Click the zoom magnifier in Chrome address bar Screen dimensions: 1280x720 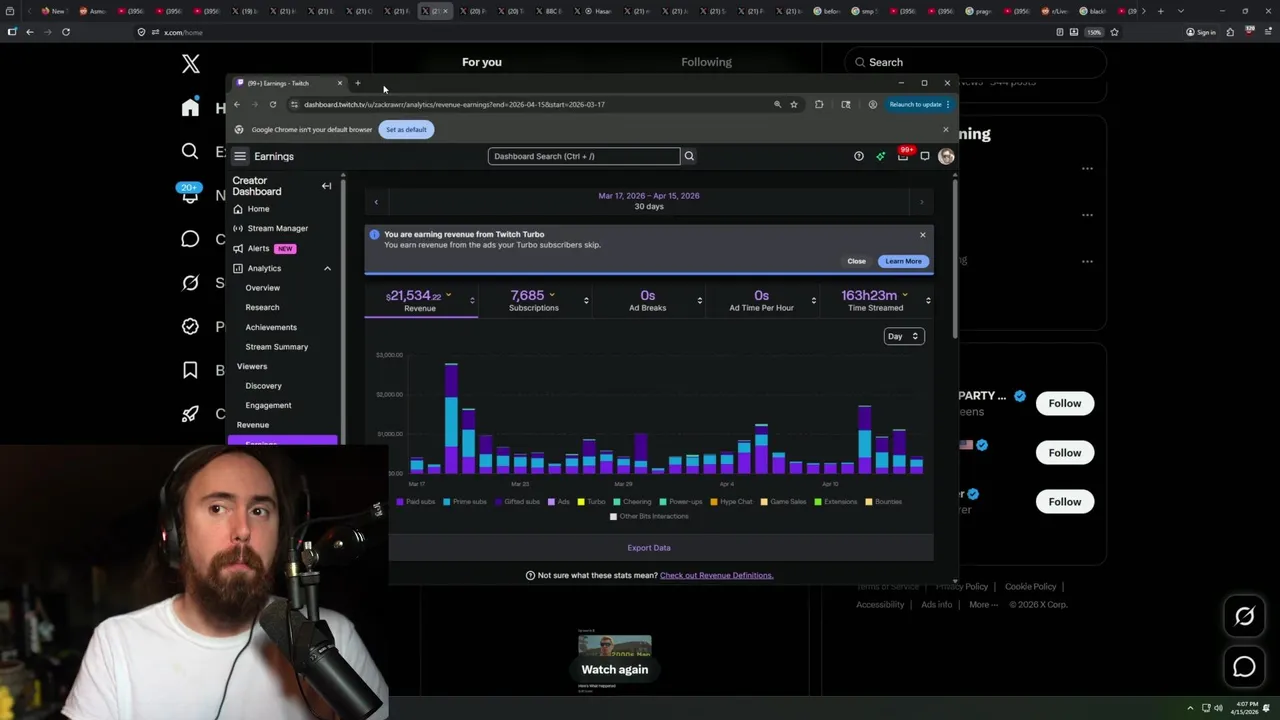[x=777, y=104]
